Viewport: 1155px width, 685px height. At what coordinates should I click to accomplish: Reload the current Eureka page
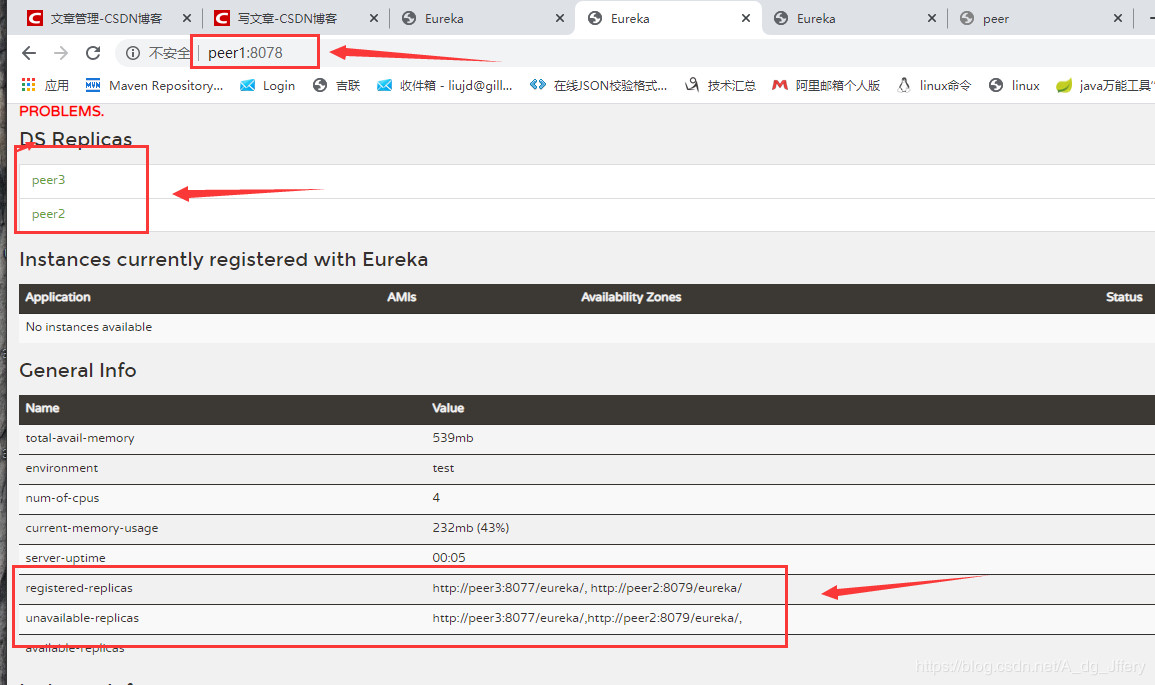pyautogui.click(x=93, y=53)
